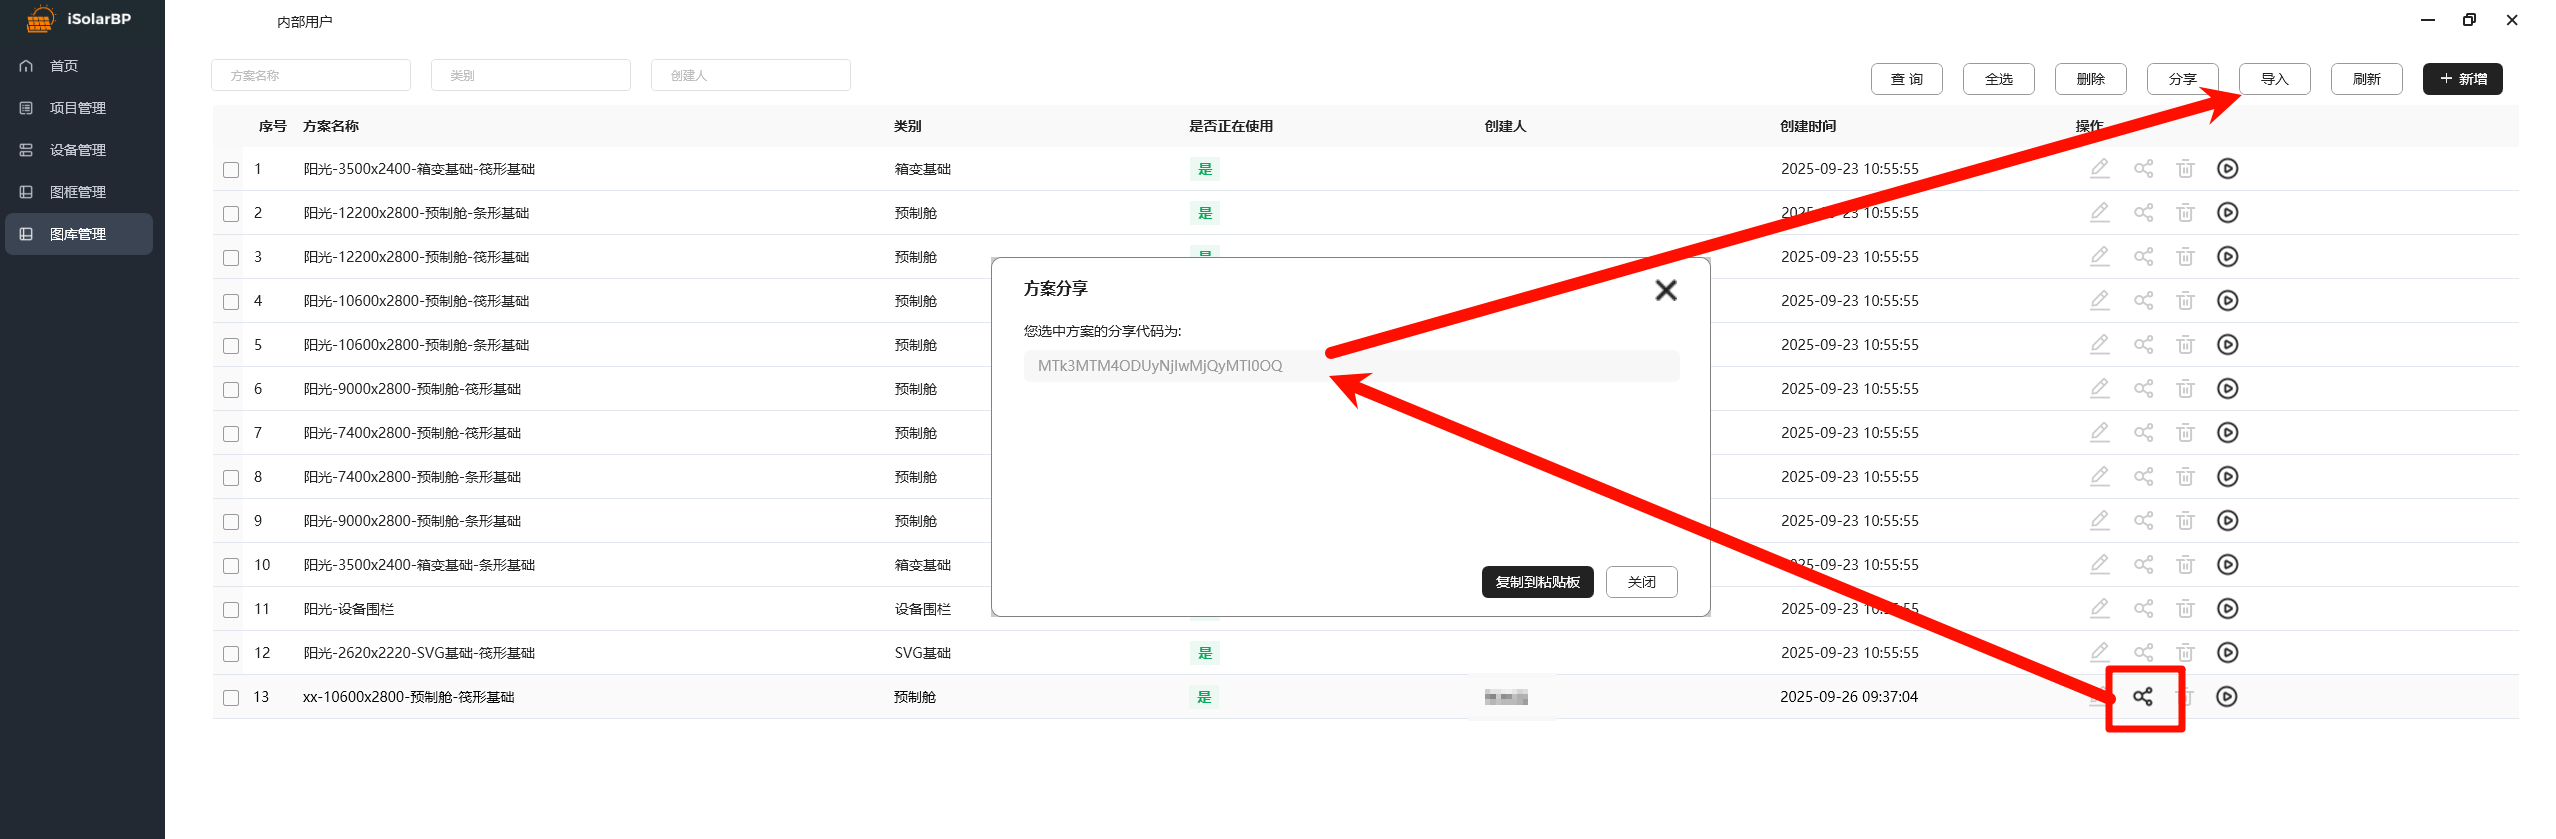Open 项目管理 from the sidebar
The width and height of the screenshot is (2556, 839).
click(x=77, y=108)
